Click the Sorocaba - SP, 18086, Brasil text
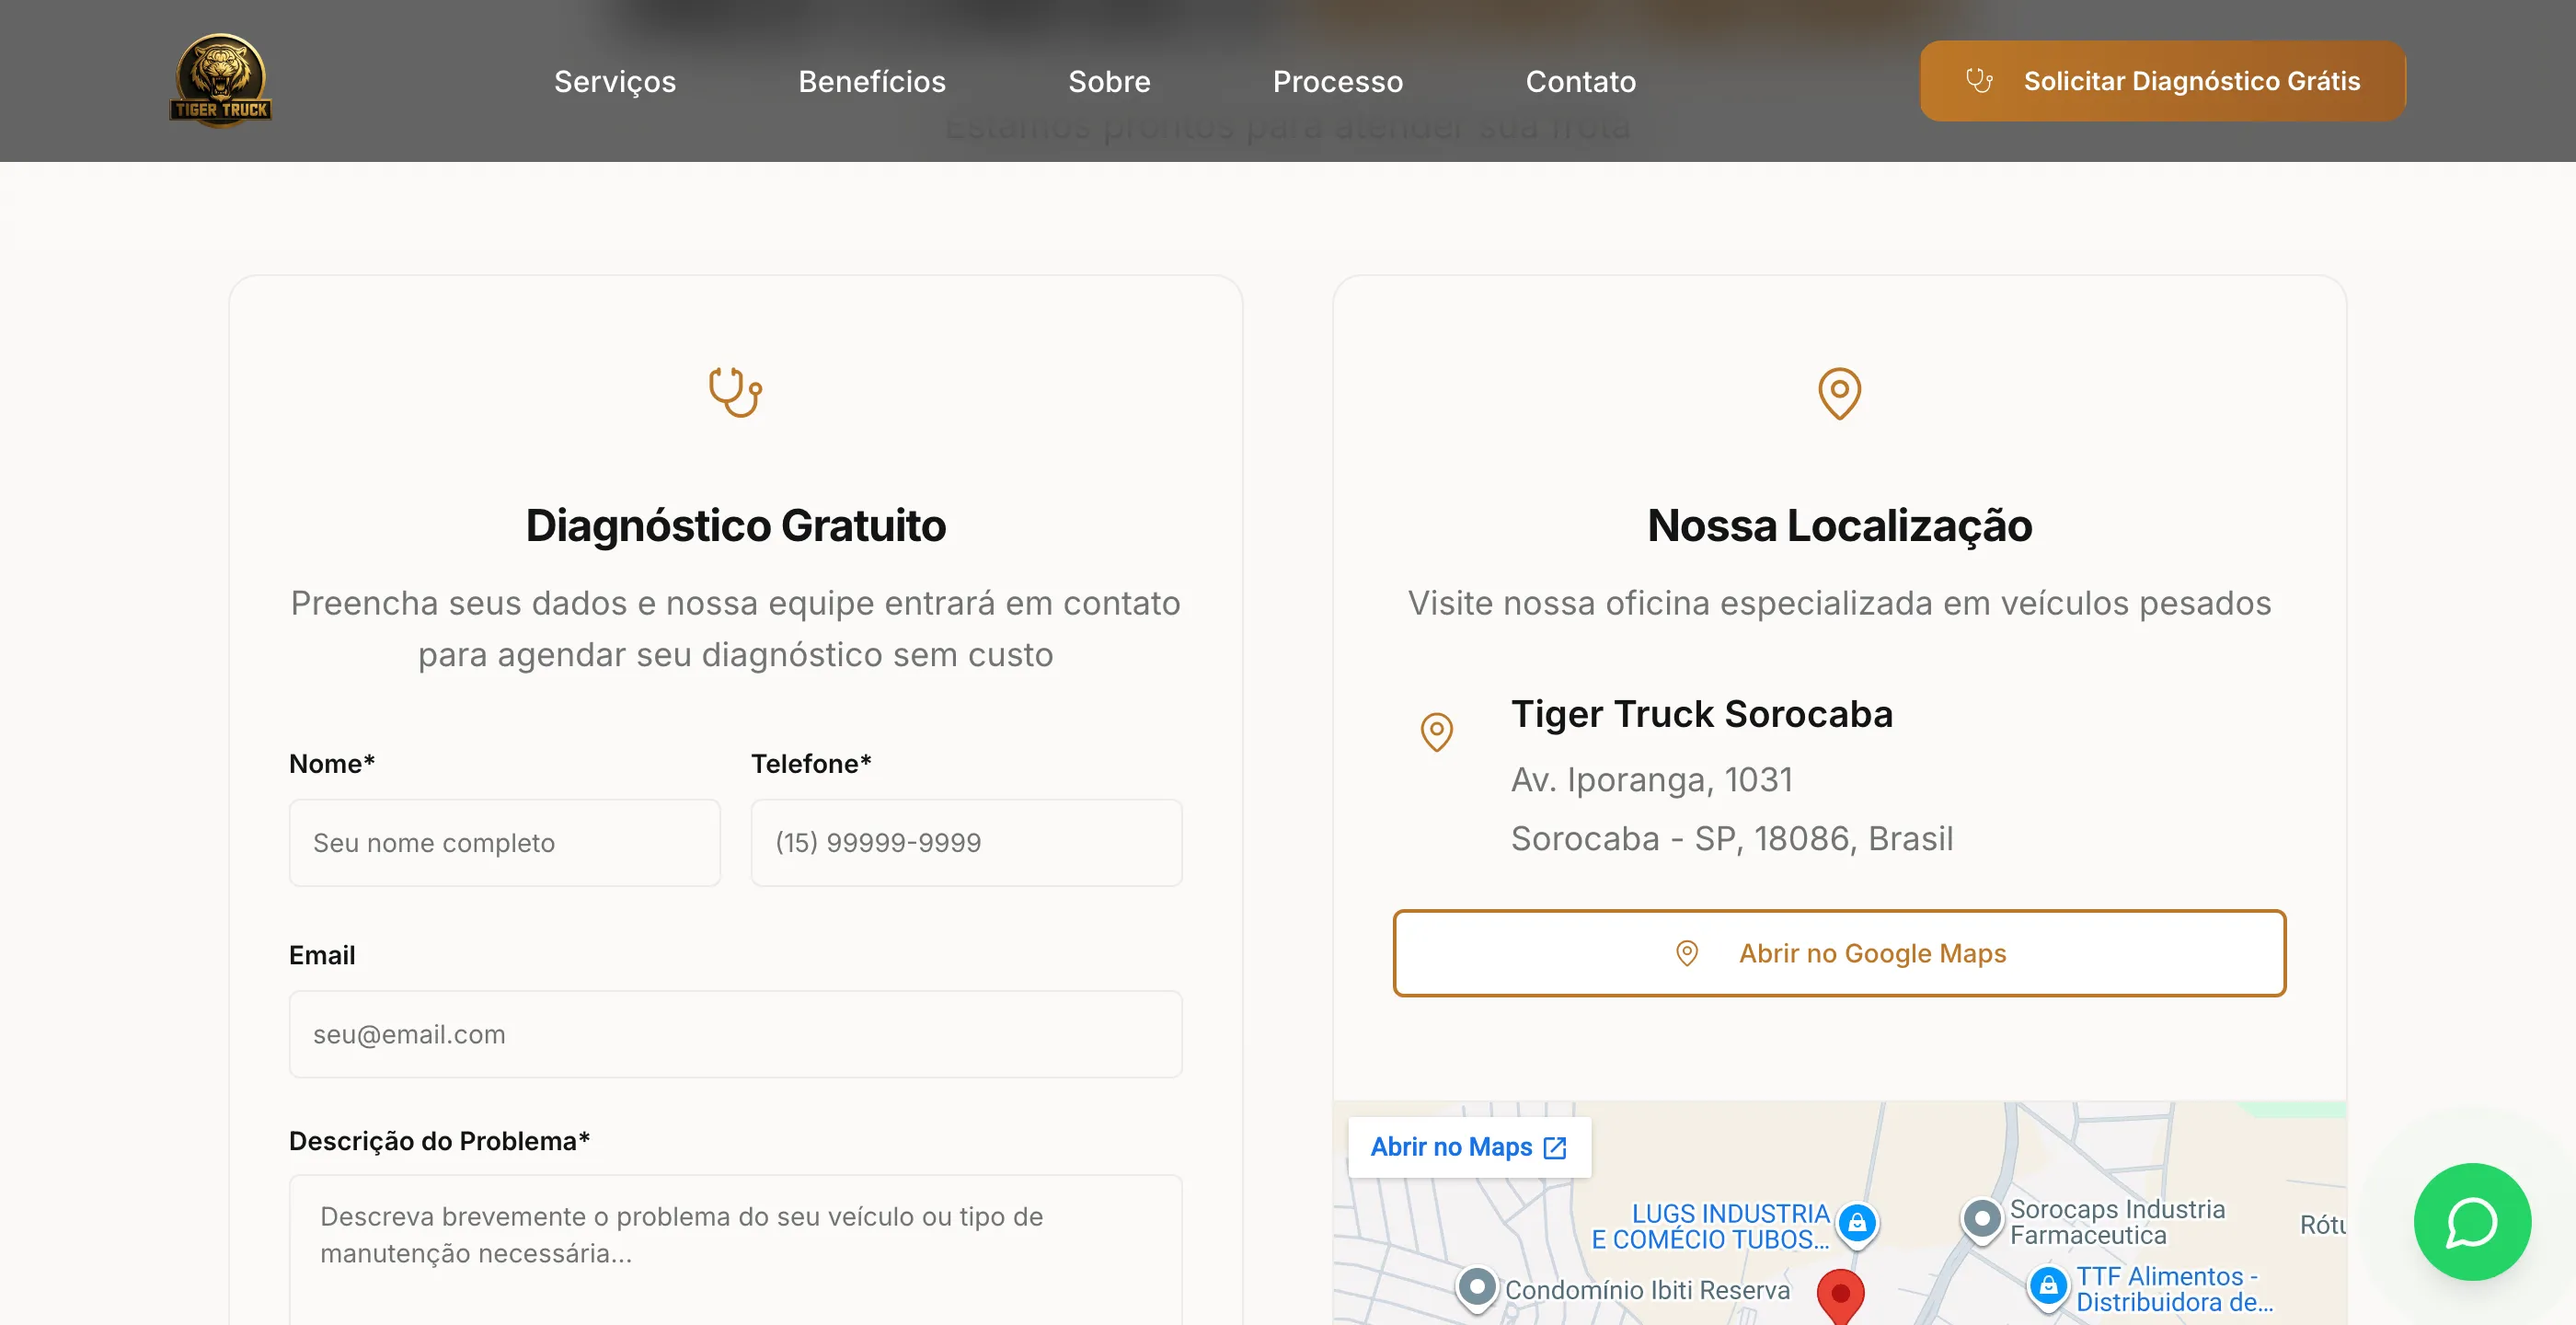2576x1325 pixels. tap(1732, 838)
